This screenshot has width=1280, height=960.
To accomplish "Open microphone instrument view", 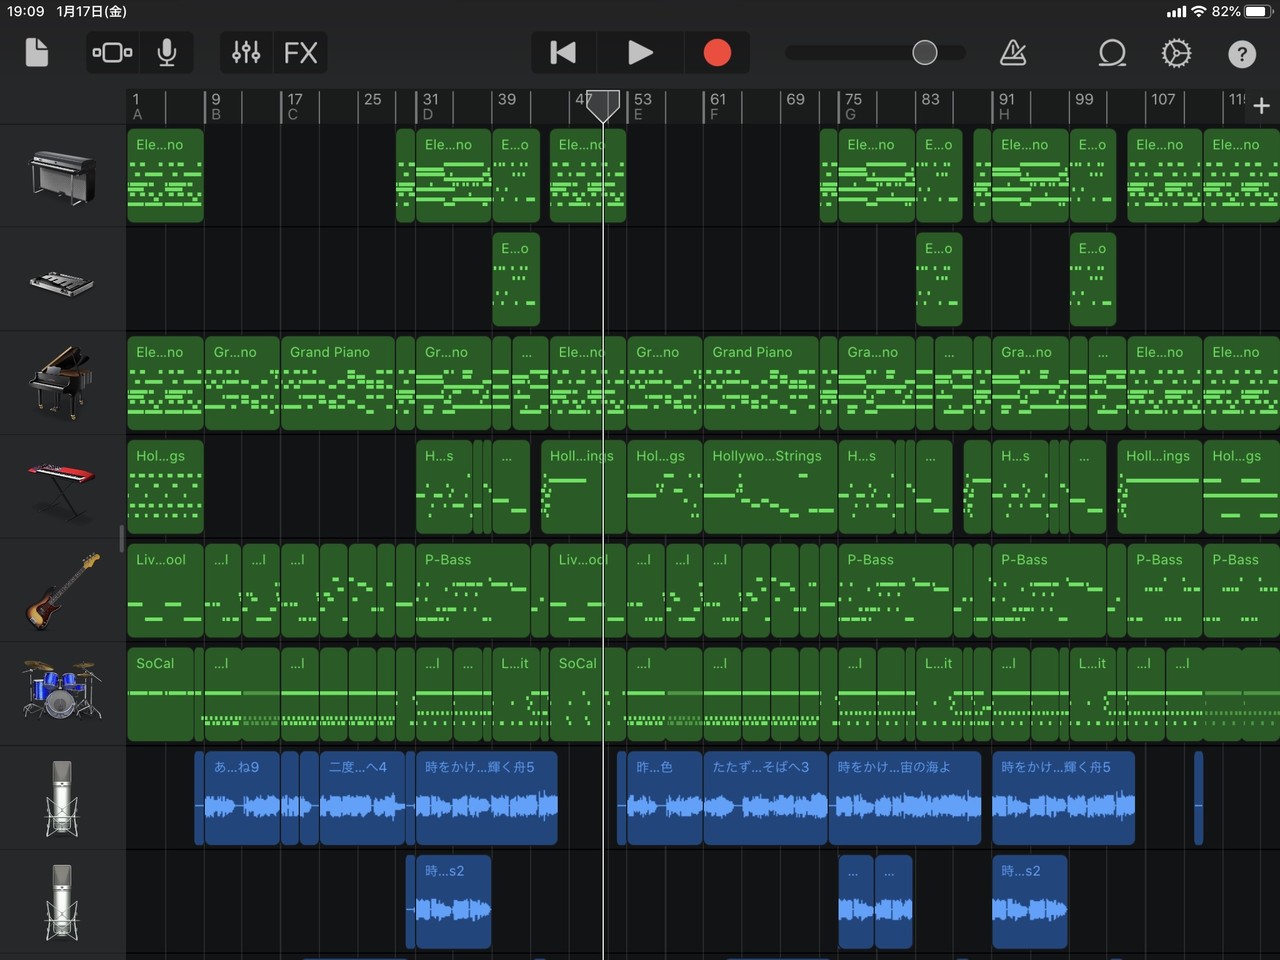I will 167,52.
